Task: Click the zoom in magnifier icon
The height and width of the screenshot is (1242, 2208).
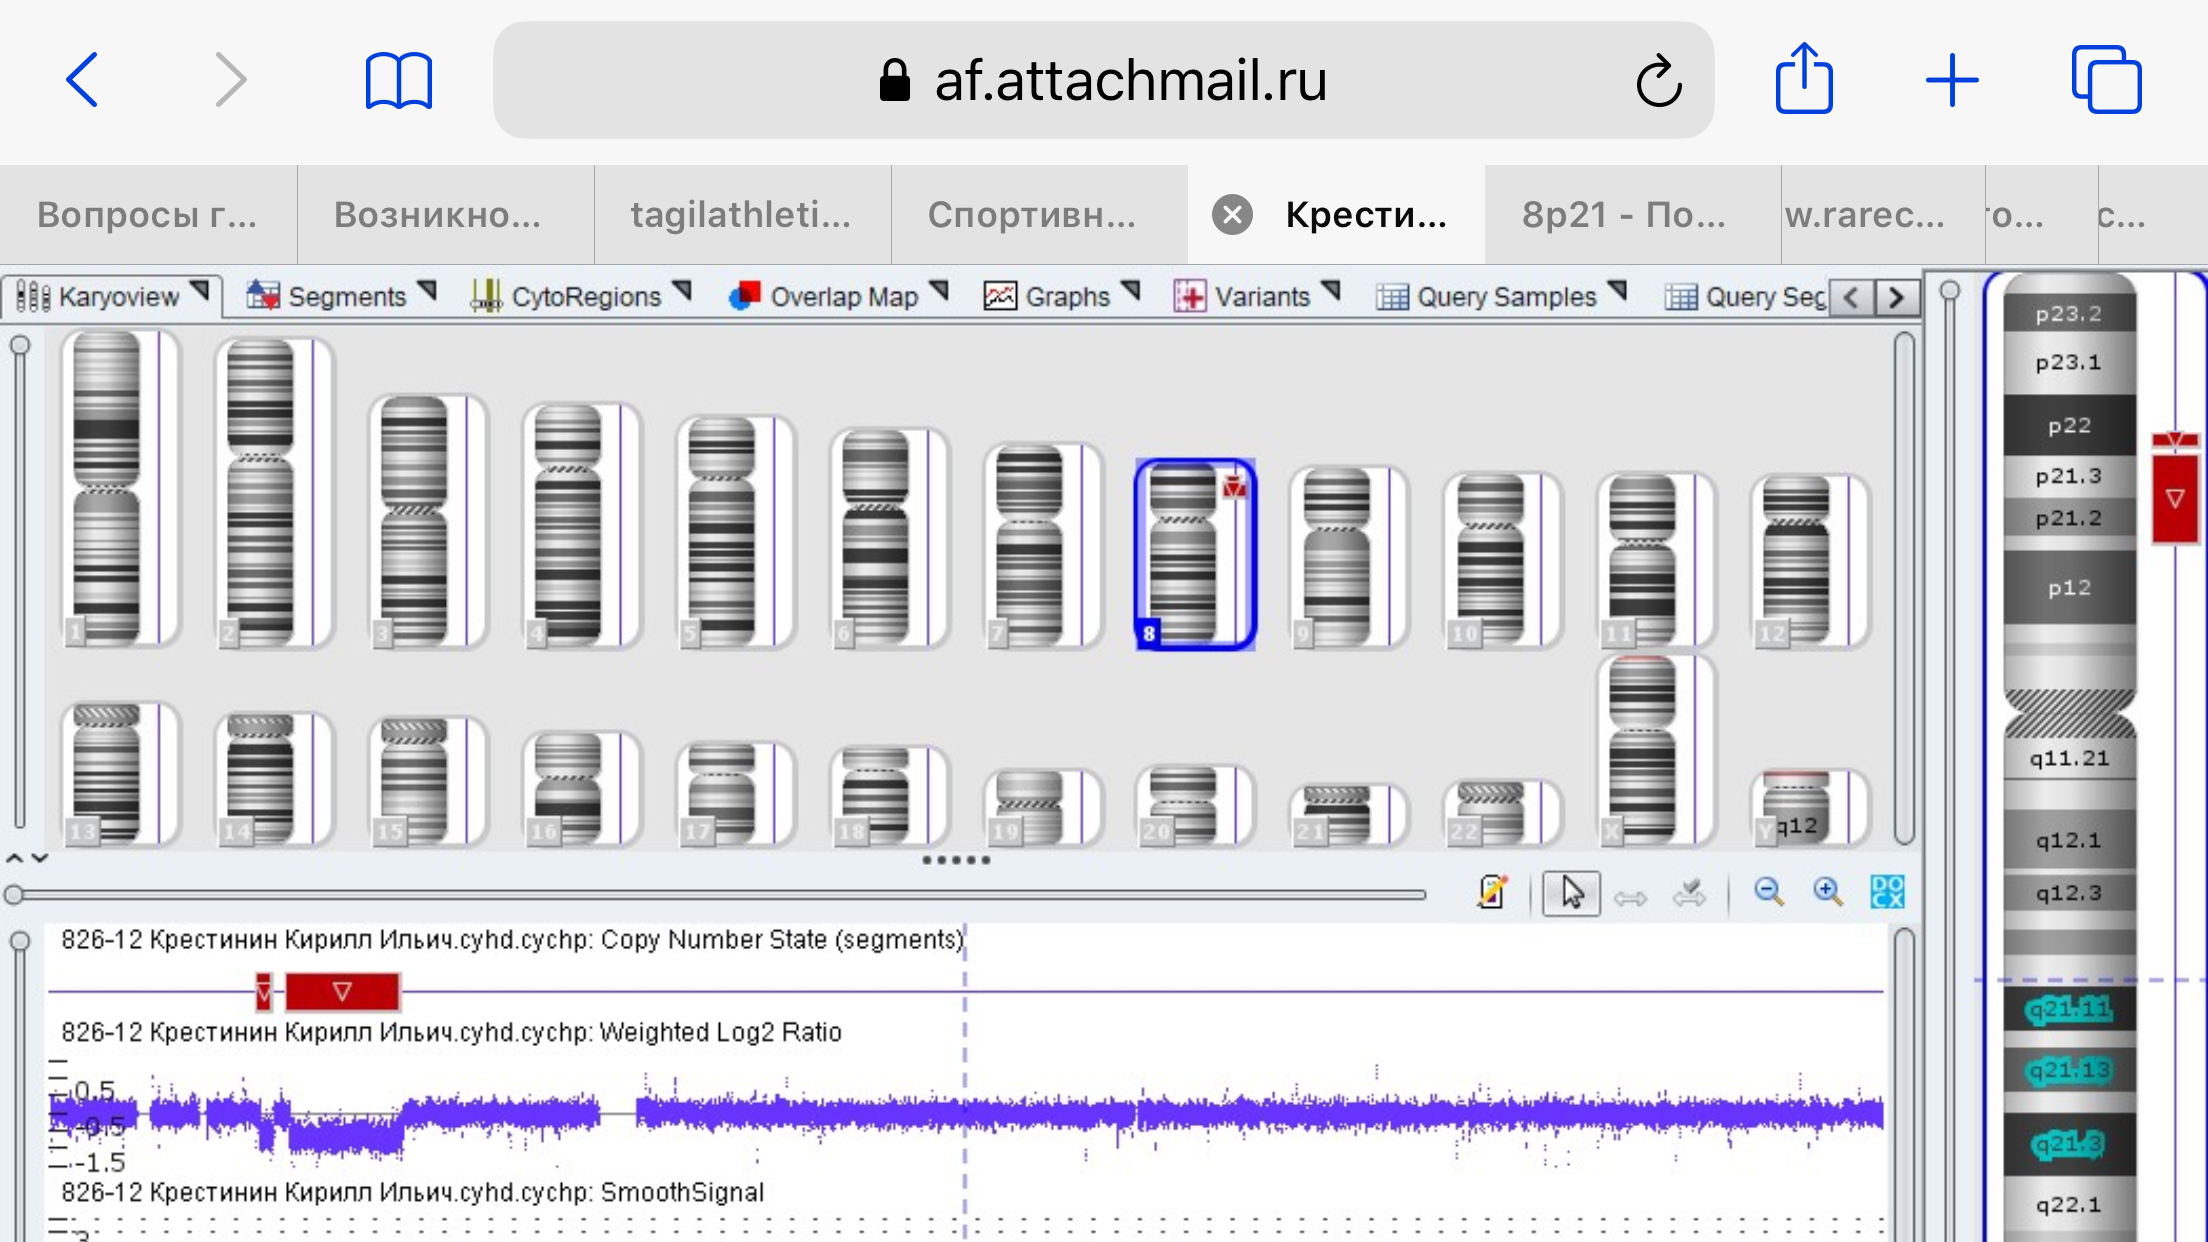Action: point(1828,892)
